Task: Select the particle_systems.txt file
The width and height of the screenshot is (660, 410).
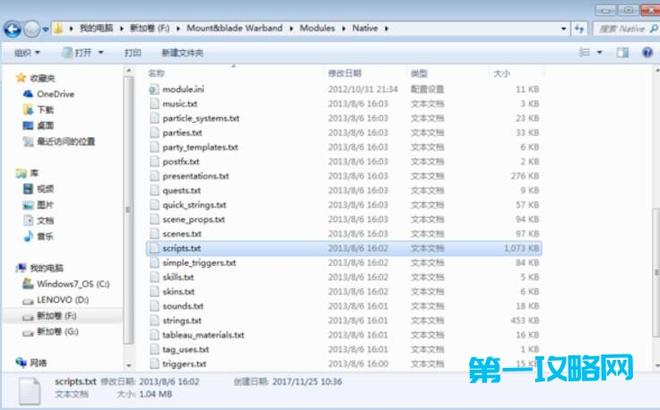Action: [201, 118]
